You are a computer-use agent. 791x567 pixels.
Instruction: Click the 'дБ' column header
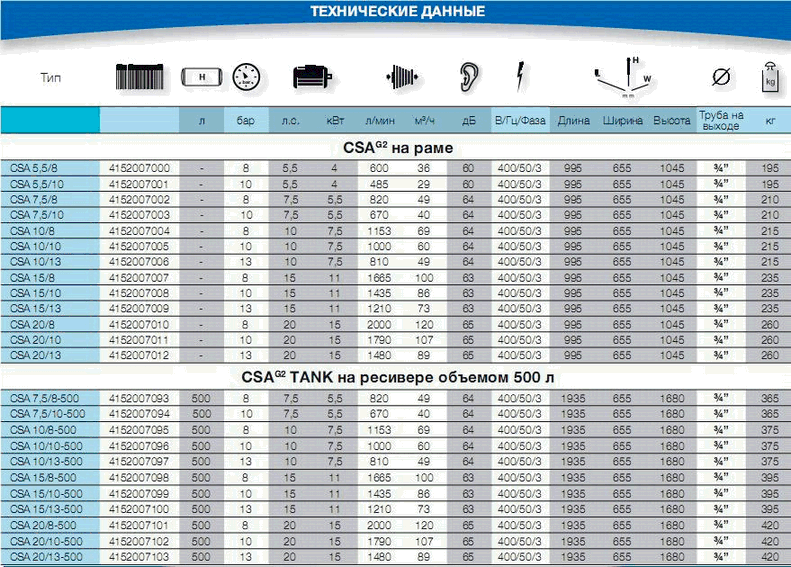469,121
